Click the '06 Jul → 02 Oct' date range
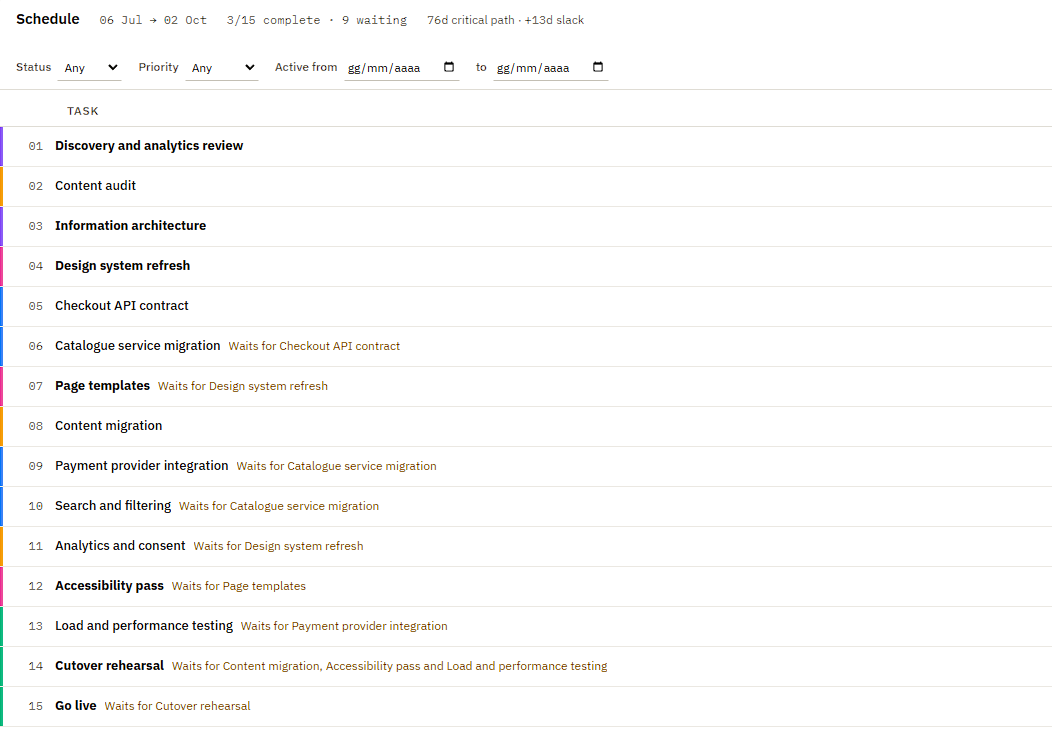Image resolution: width=1052 pixels, height=740 pixels. coord(153,20)
